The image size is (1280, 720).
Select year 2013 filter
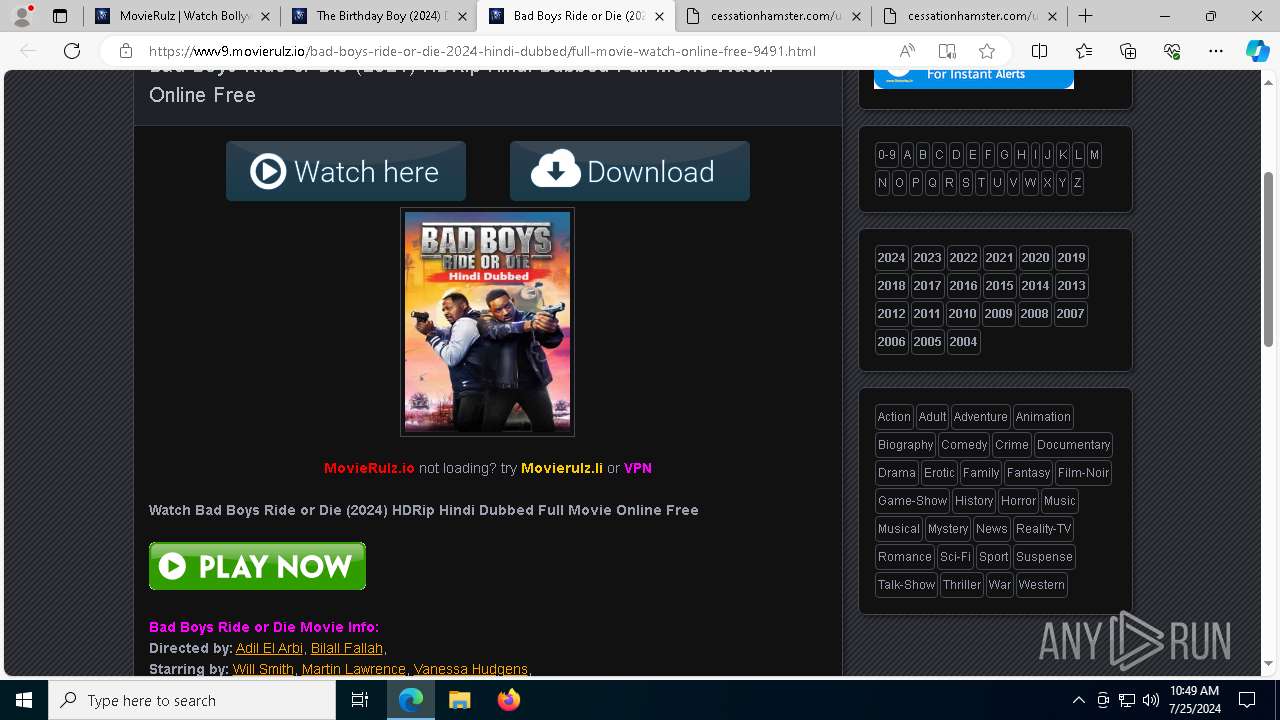click(1071, 286)
